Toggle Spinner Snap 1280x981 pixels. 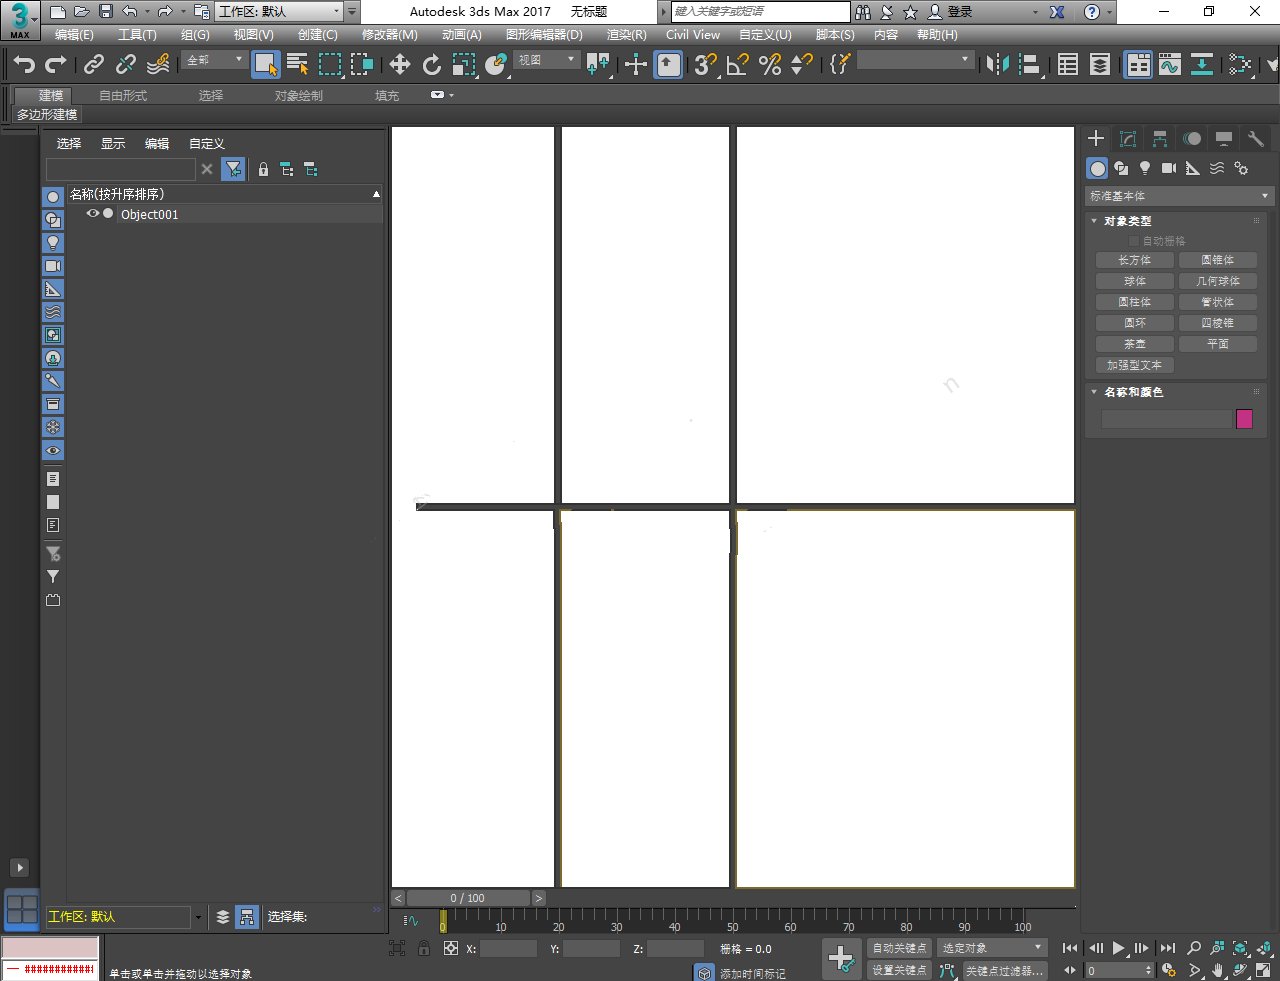point(802,65)
